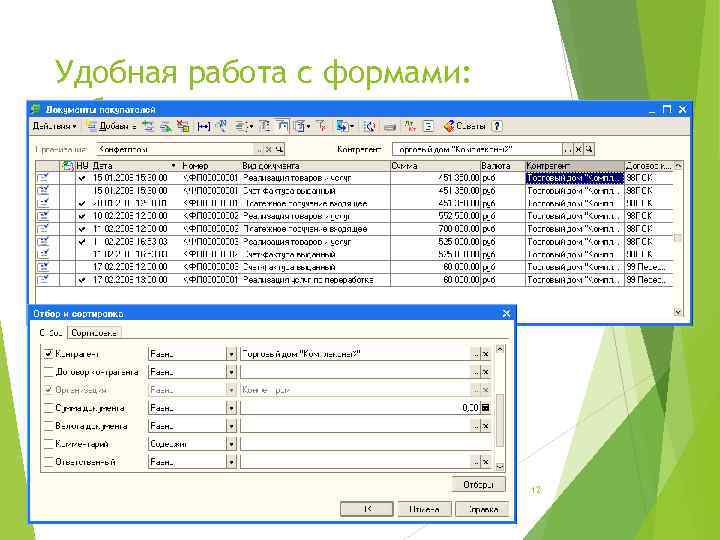Open the Организация field magnifier icon
The width and height of the screenshot is (720, 540).
tap(279, 150)
